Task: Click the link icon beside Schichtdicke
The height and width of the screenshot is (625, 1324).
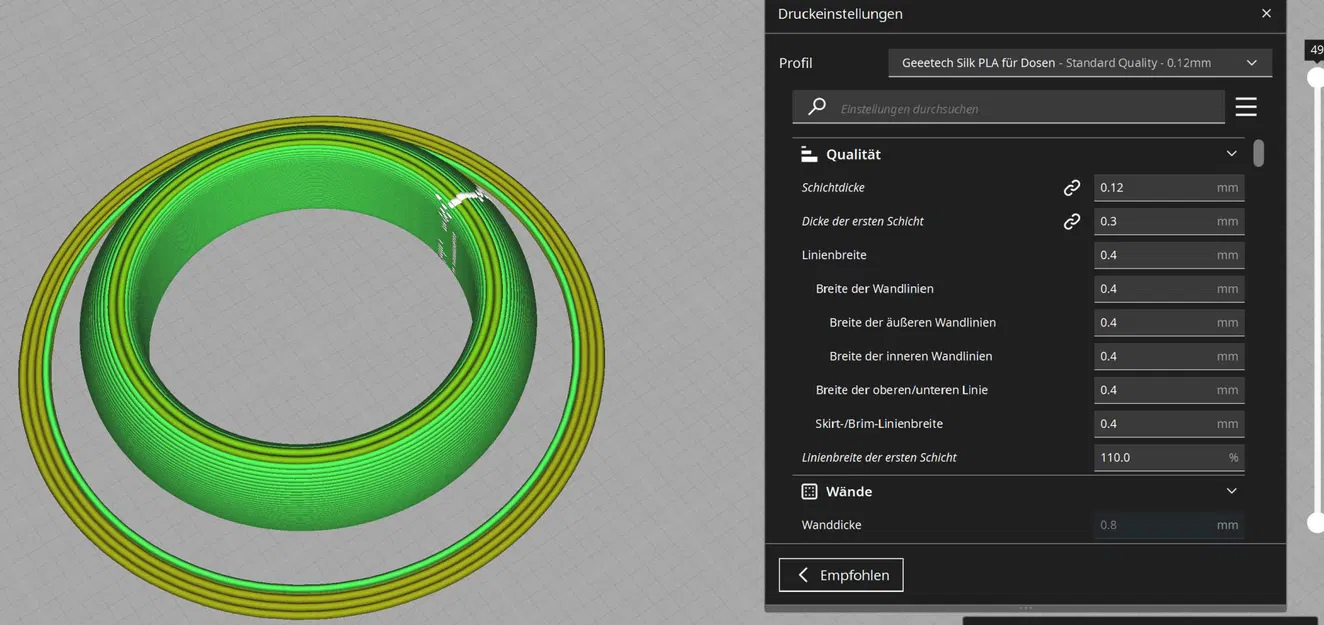Action: tap(1071, 188)
